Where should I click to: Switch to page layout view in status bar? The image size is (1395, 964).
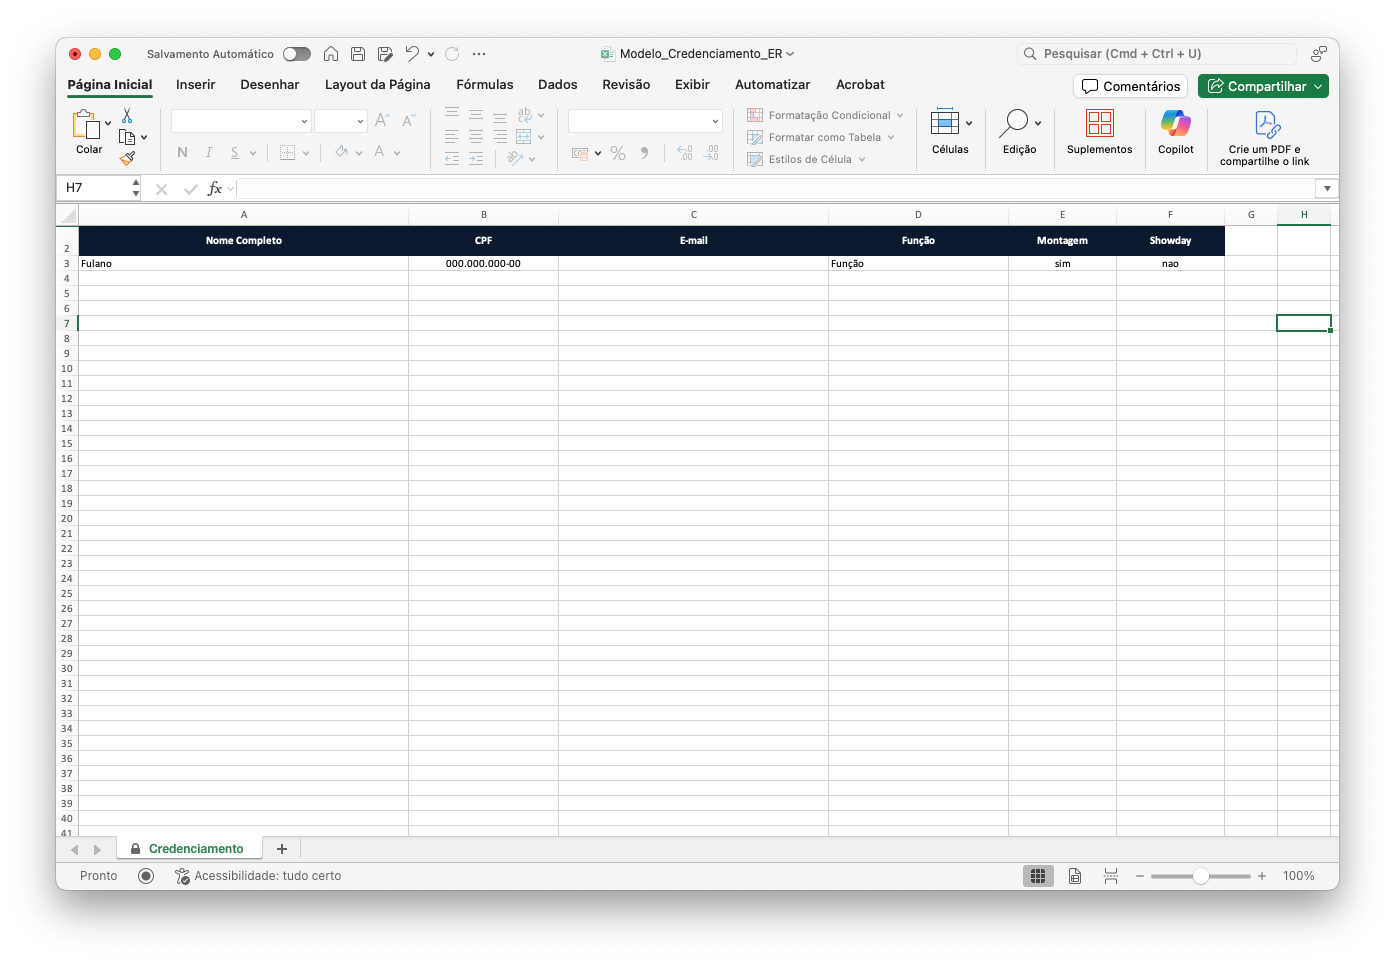[x=1074, y=876]
